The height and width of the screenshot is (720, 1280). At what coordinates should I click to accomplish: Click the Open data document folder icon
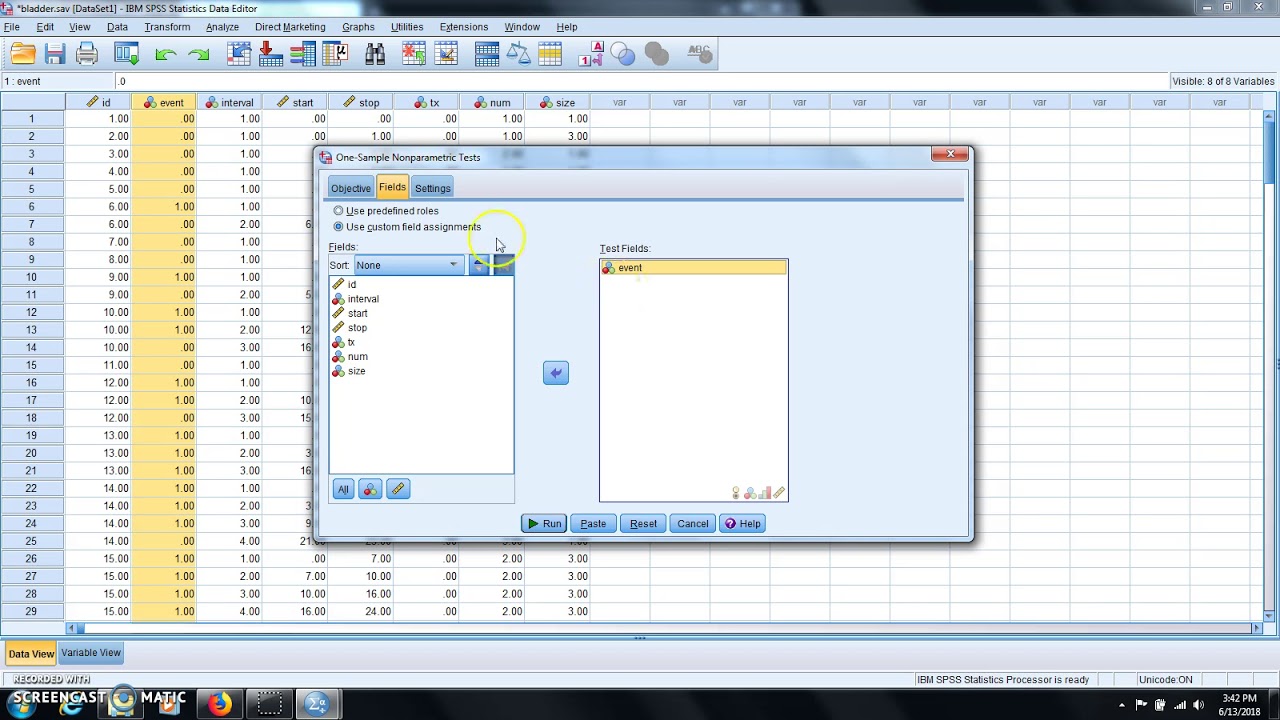coord(23,54)
